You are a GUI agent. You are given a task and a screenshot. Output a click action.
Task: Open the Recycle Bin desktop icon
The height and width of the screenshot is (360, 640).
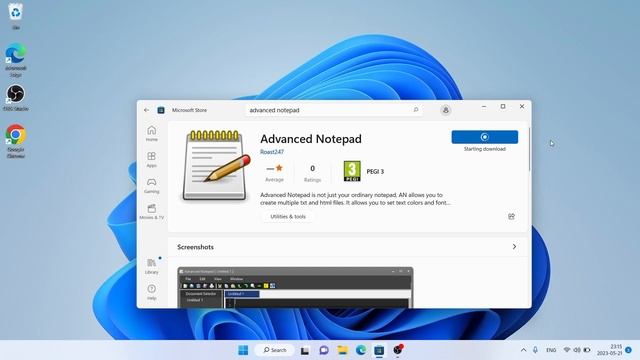coord(16,16)
